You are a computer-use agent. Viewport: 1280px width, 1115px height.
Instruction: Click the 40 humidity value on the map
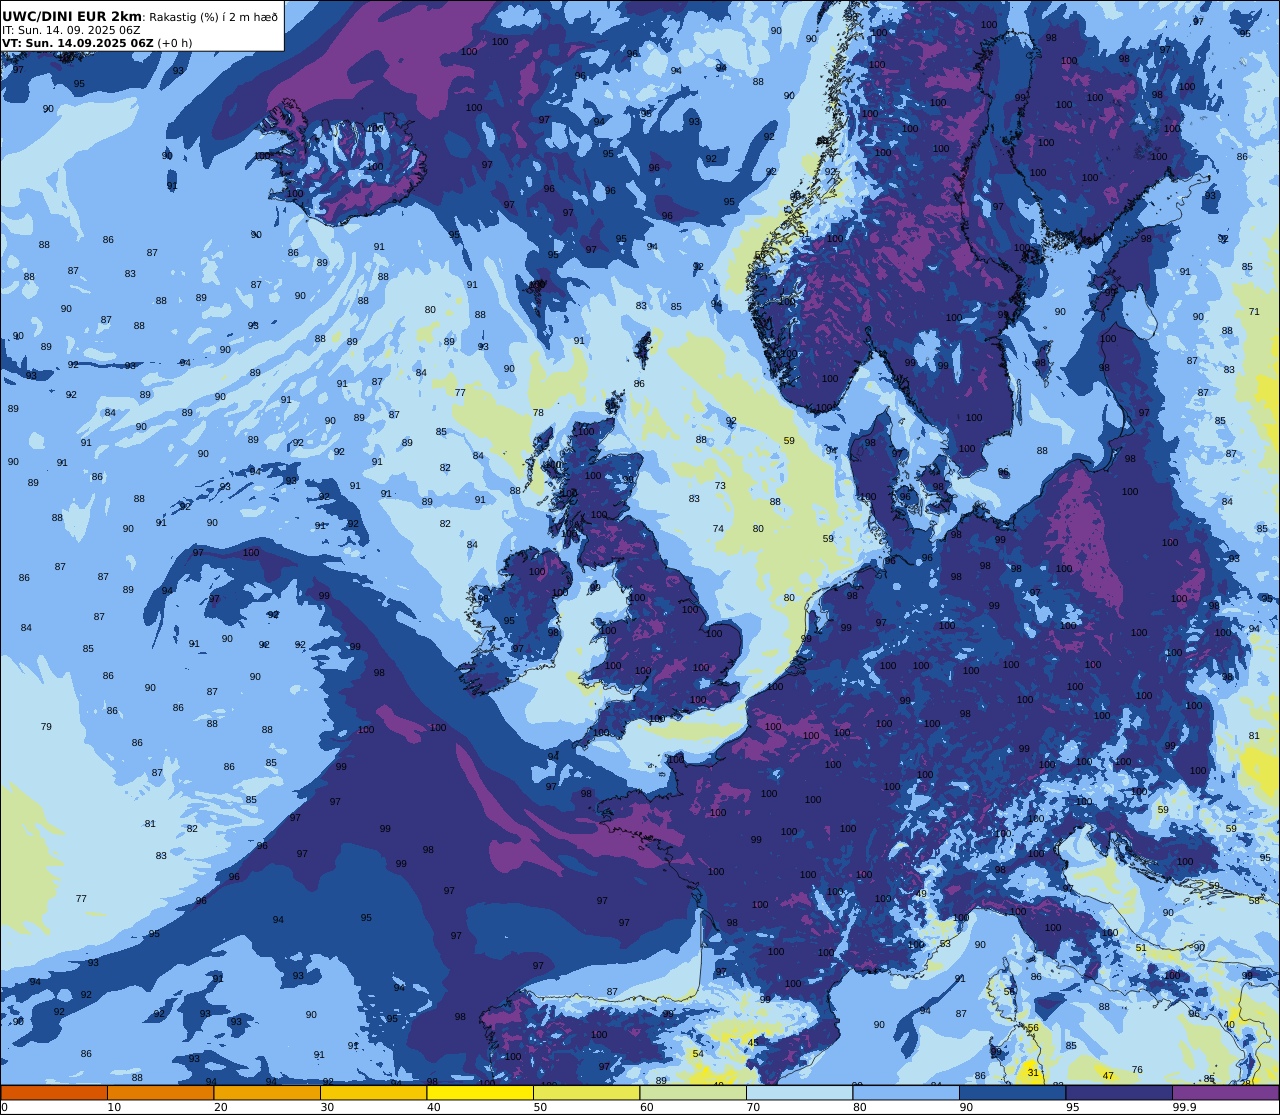coord(1229,1025)
